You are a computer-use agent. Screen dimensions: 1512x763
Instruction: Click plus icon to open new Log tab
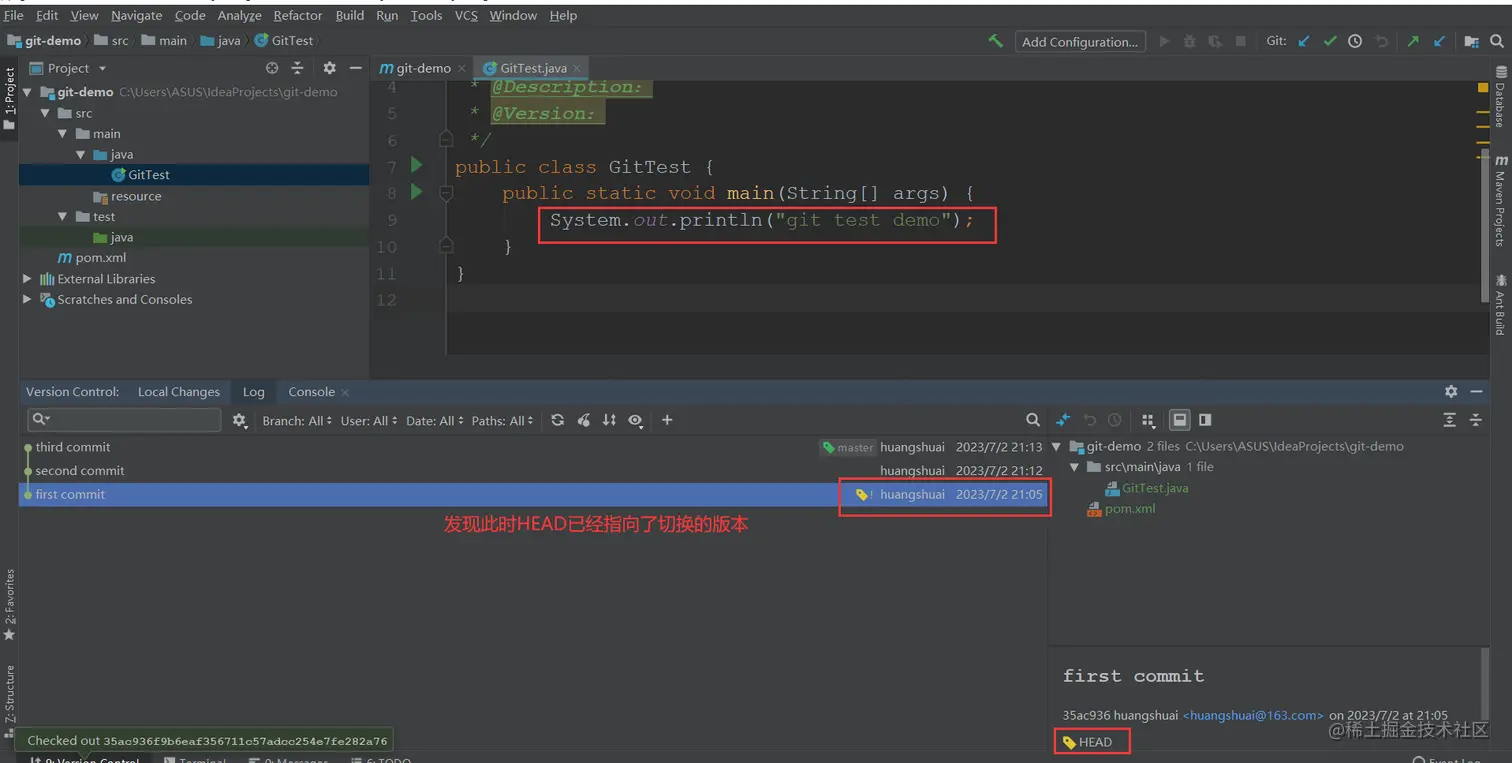coord(667,420)
